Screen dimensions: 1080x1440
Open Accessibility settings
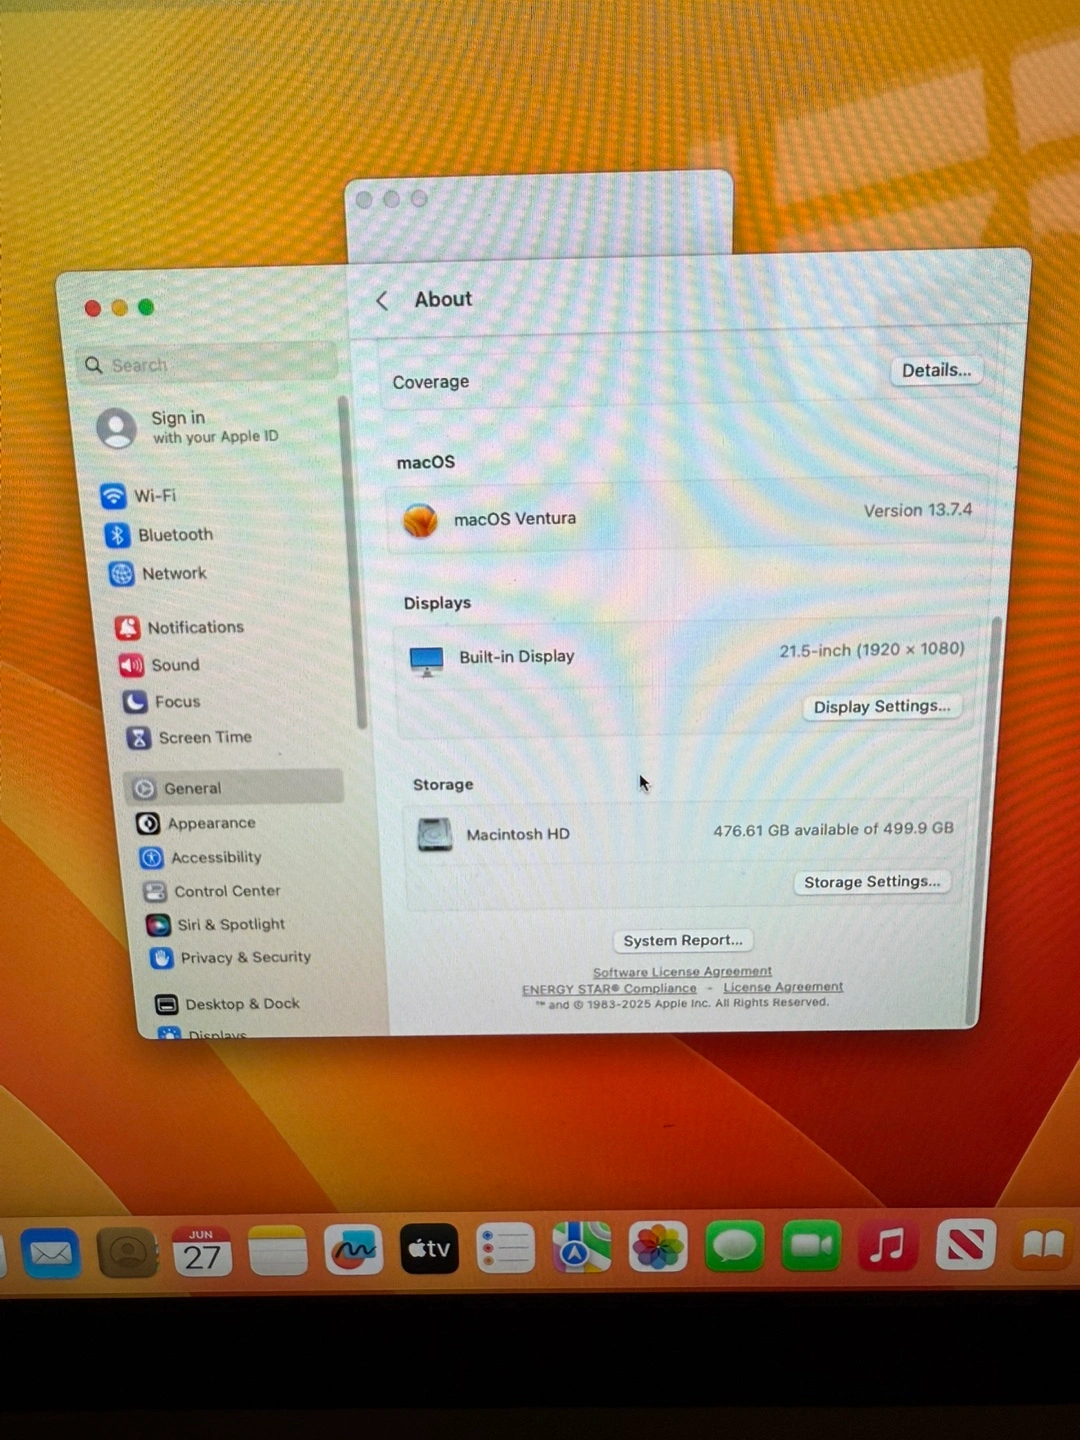(201, 857)
